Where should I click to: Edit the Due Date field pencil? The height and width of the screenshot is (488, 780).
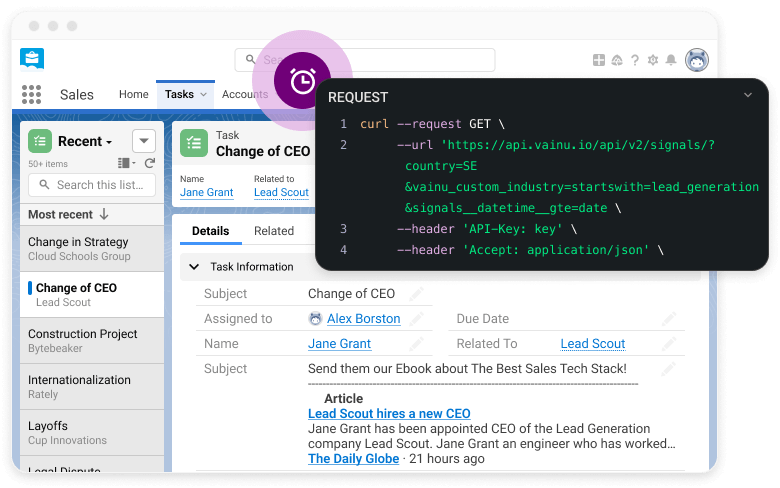coord(669,319)
